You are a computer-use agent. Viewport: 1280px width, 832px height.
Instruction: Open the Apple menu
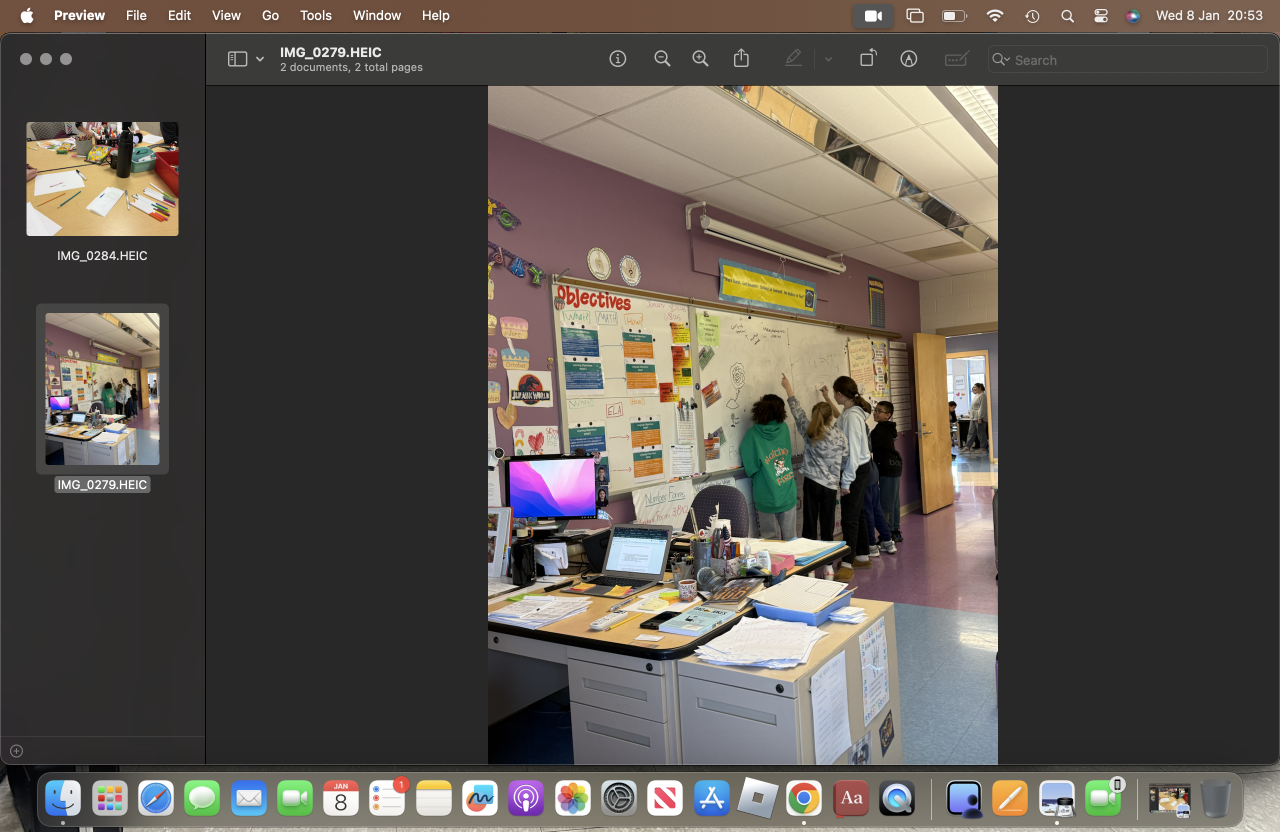27,15
